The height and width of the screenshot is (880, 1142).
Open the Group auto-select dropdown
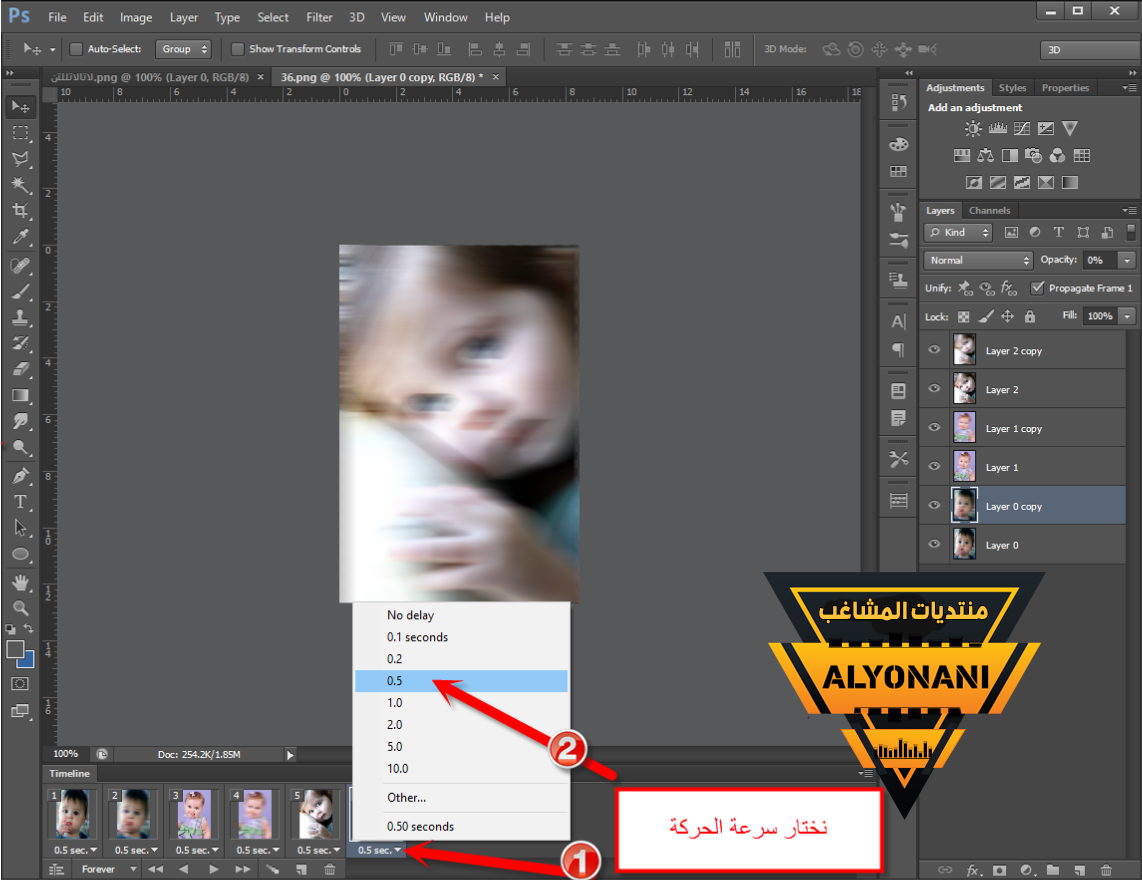185,49
